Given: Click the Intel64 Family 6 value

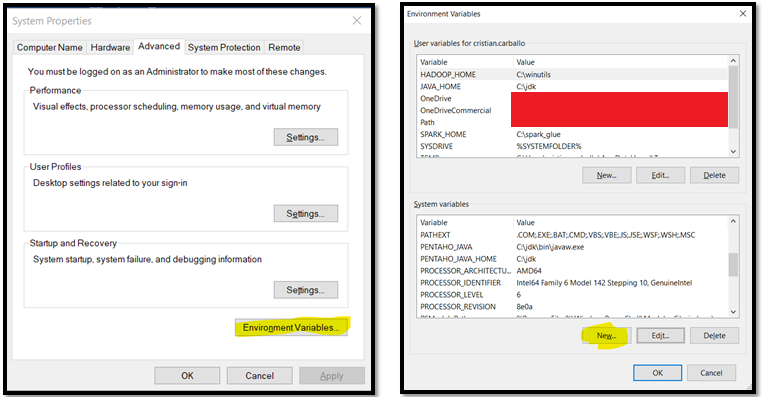Looking at the screenshot, I should click(604, 283).
